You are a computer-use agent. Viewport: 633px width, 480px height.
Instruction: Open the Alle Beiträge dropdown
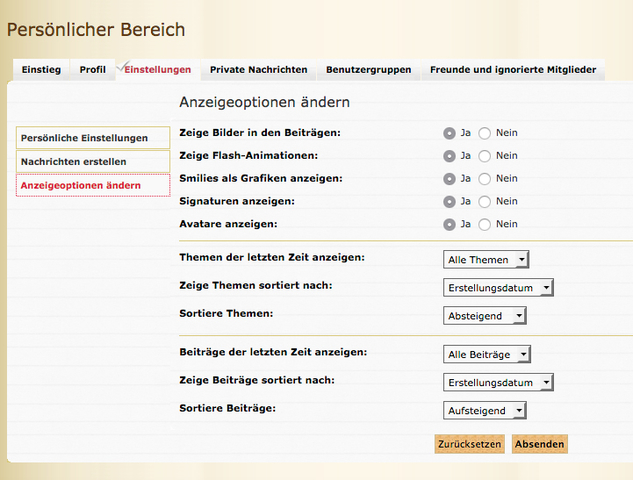(x=487, y=355)
